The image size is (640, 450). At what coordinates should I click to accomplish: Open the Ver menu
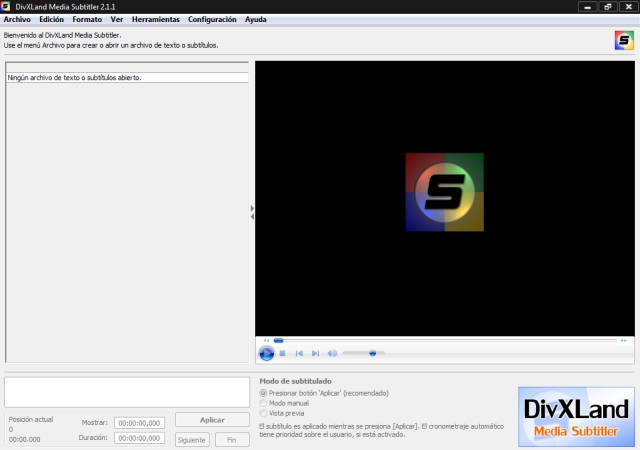tap(117, 20)
